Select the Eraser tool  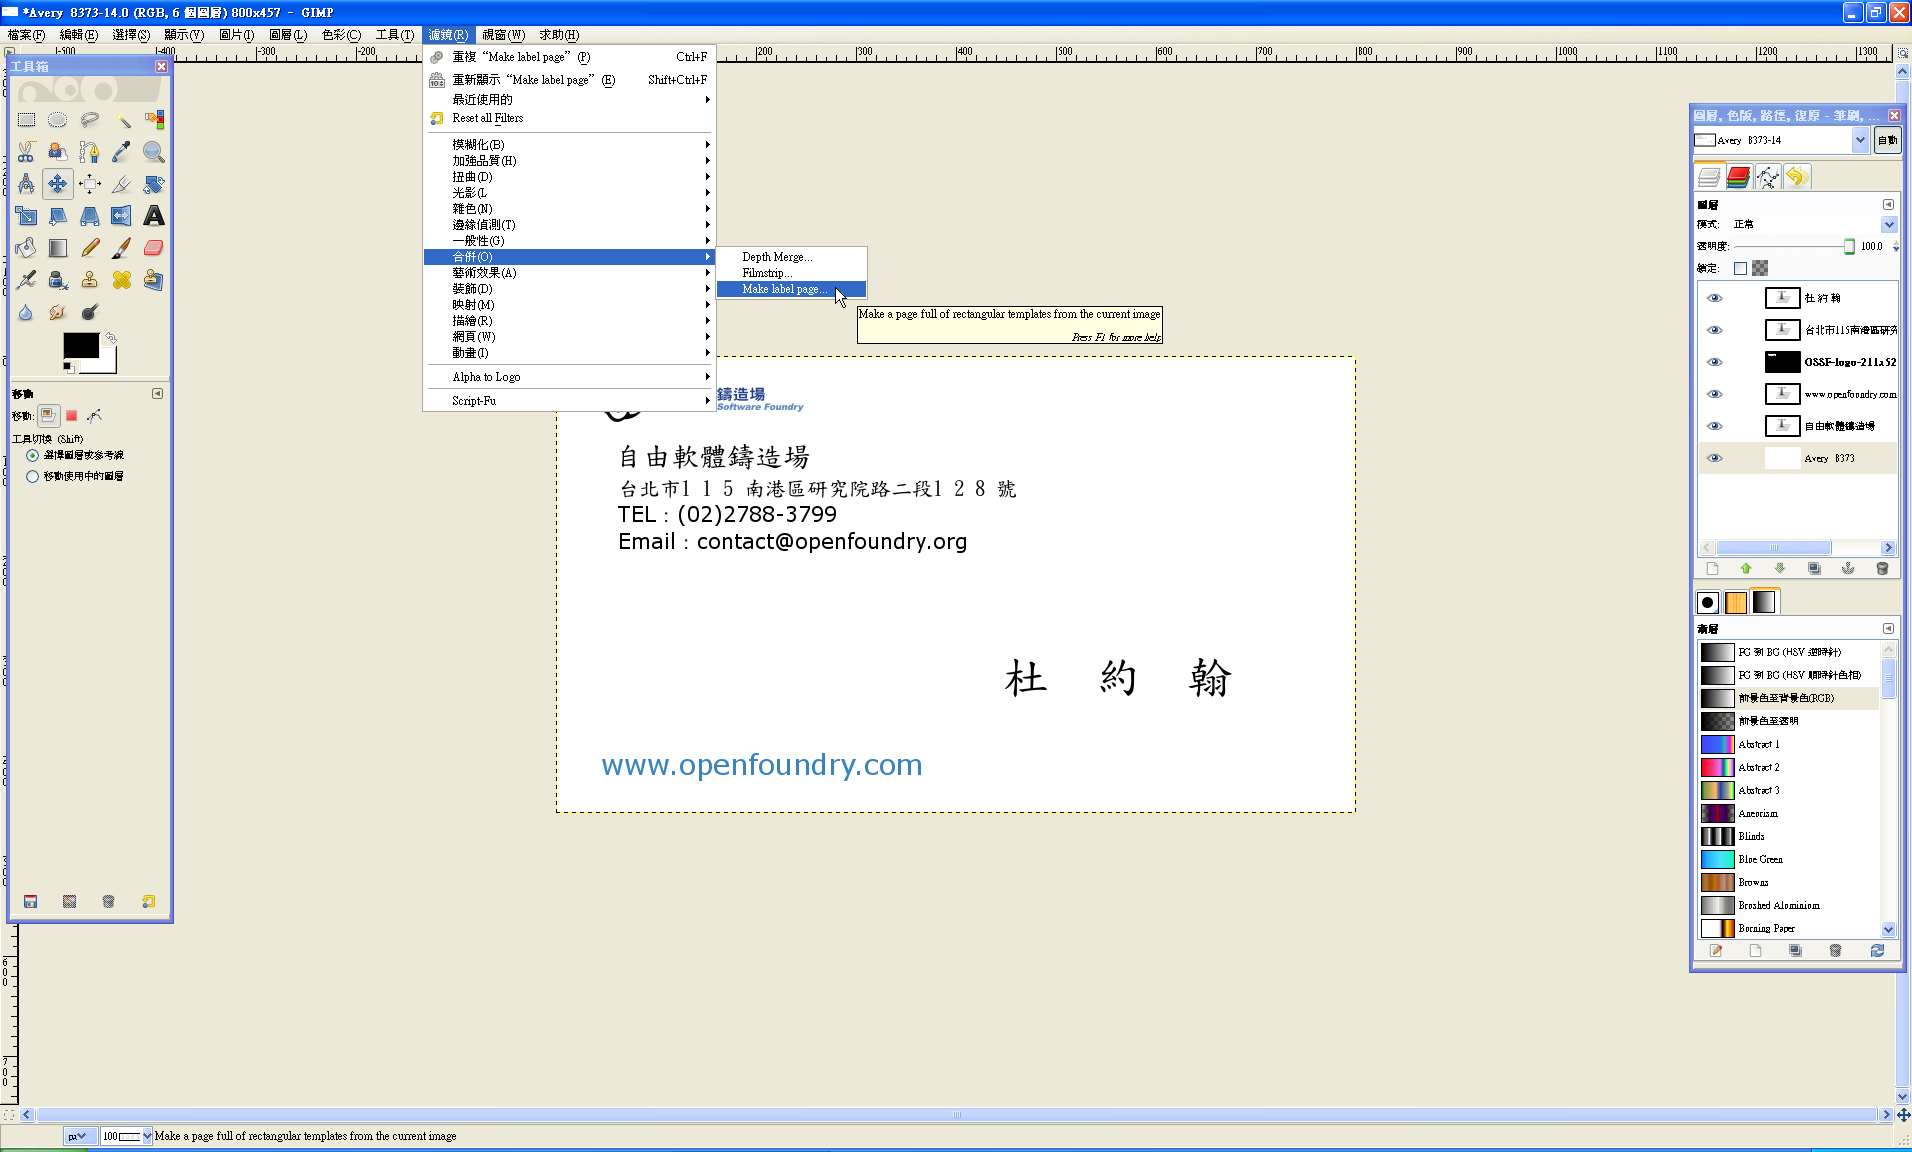(x=154, y=248)
